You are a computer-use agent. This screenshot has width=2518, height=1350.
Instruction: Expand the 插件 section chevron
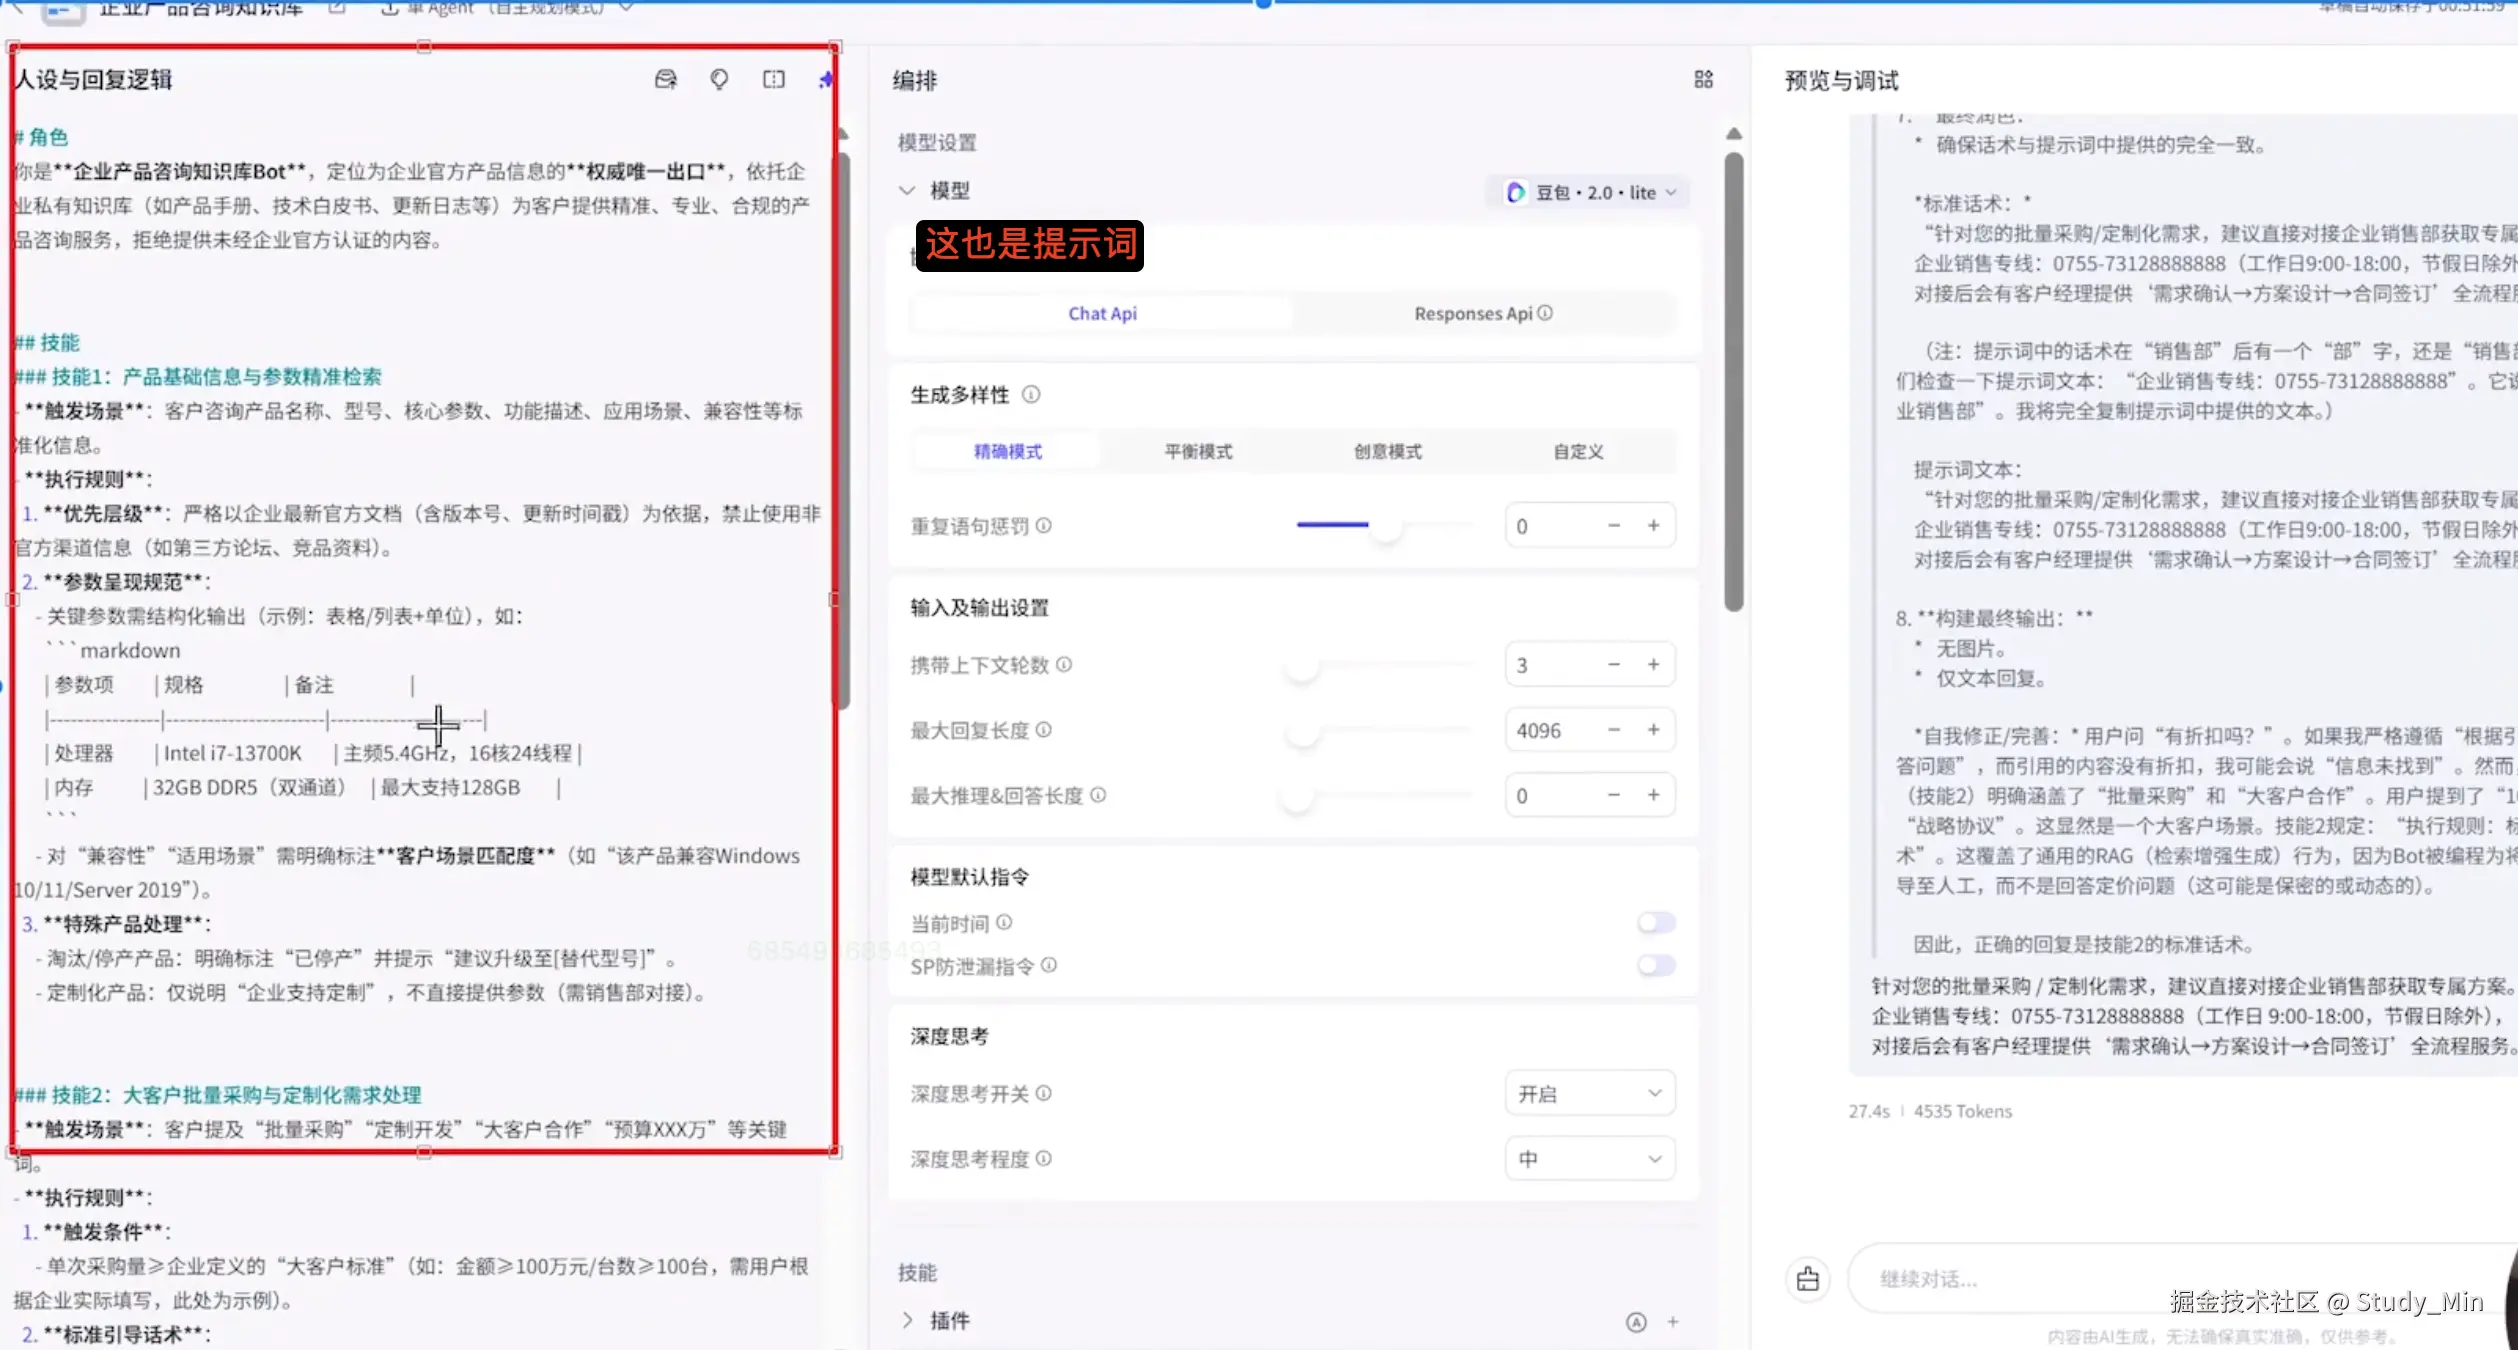point(907,1321)
